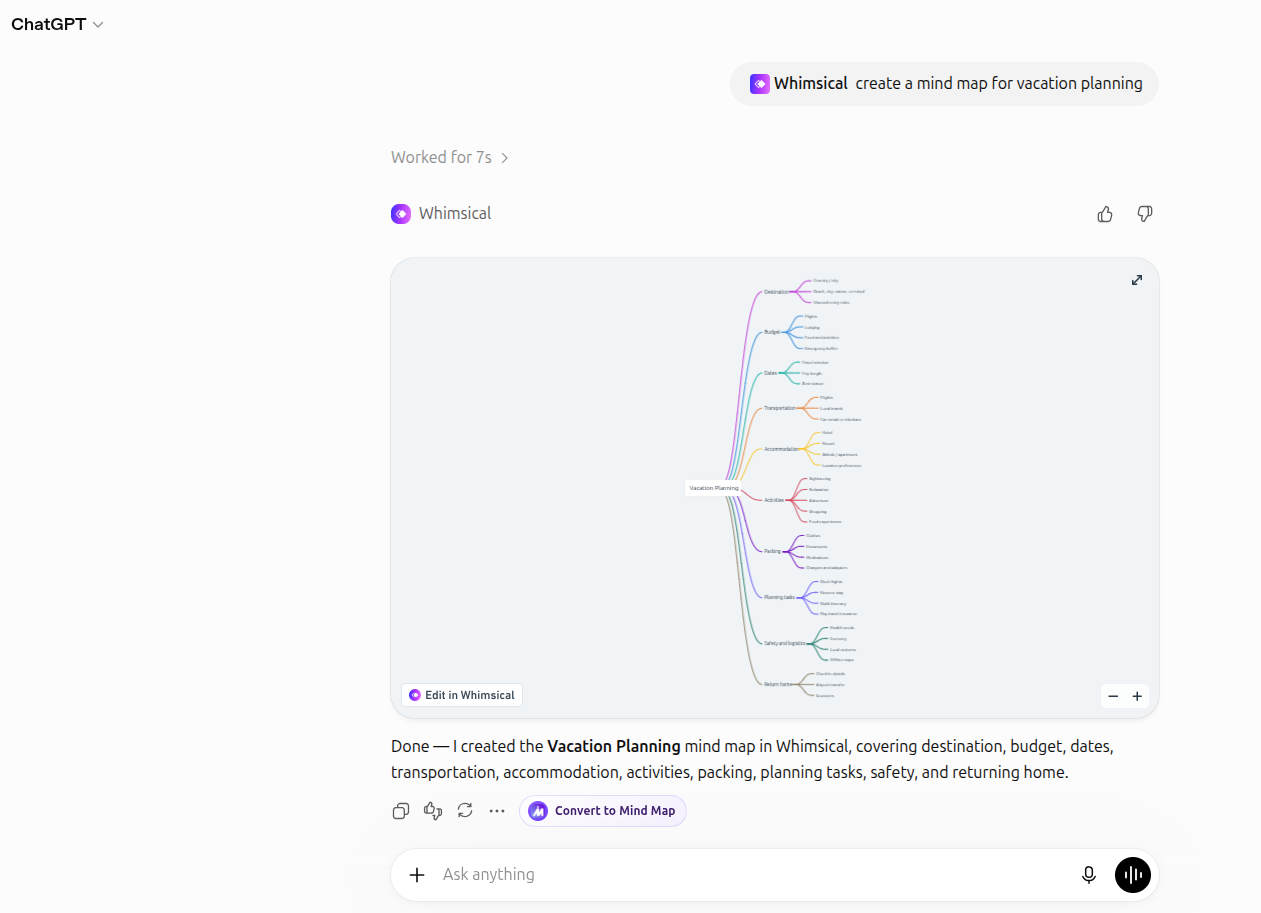Select the Accommodation branch node

tap(782, 449)
